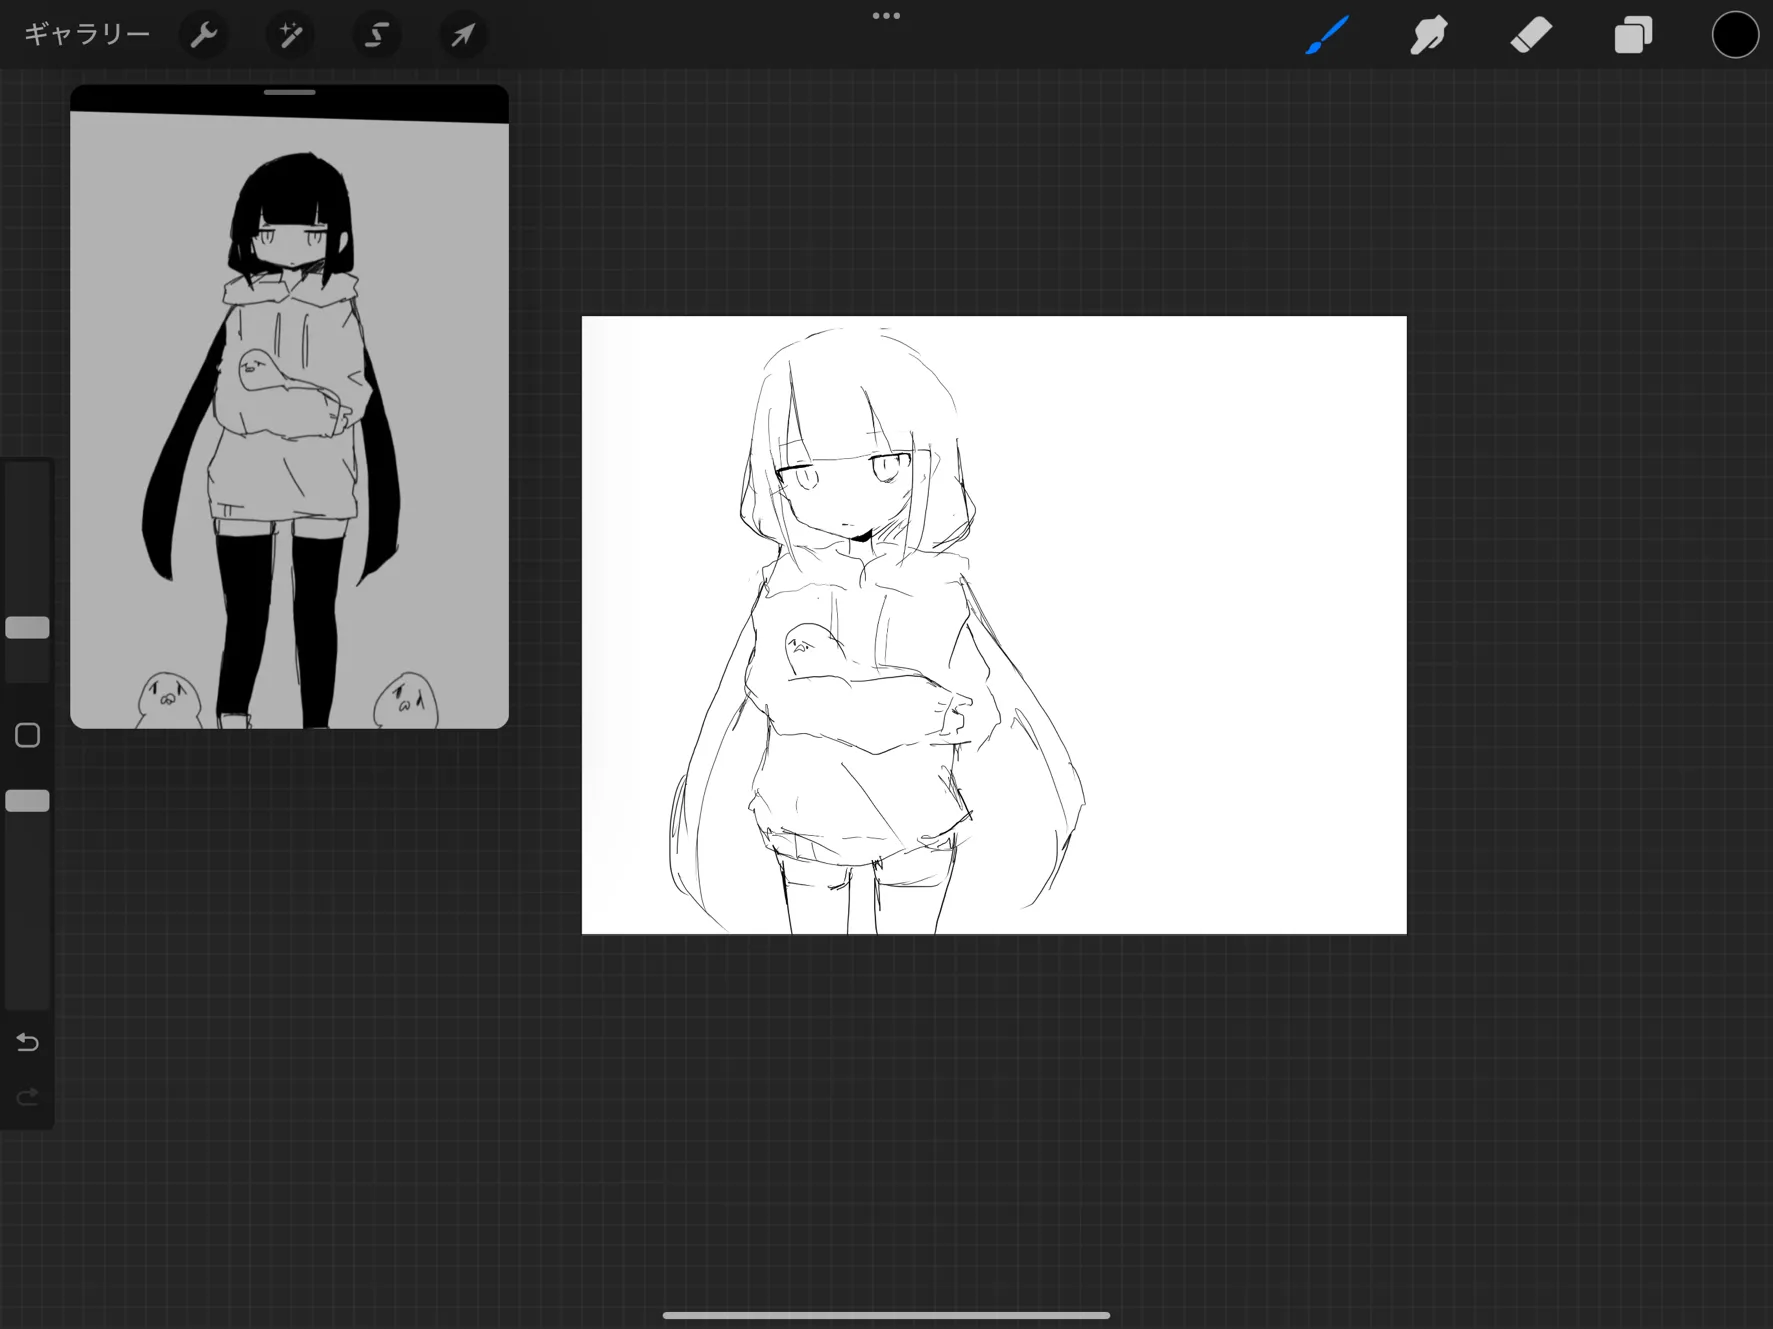Click the reference window grab handle
The height and width of the screenshot is (1329, 1773).
point(289,92)
